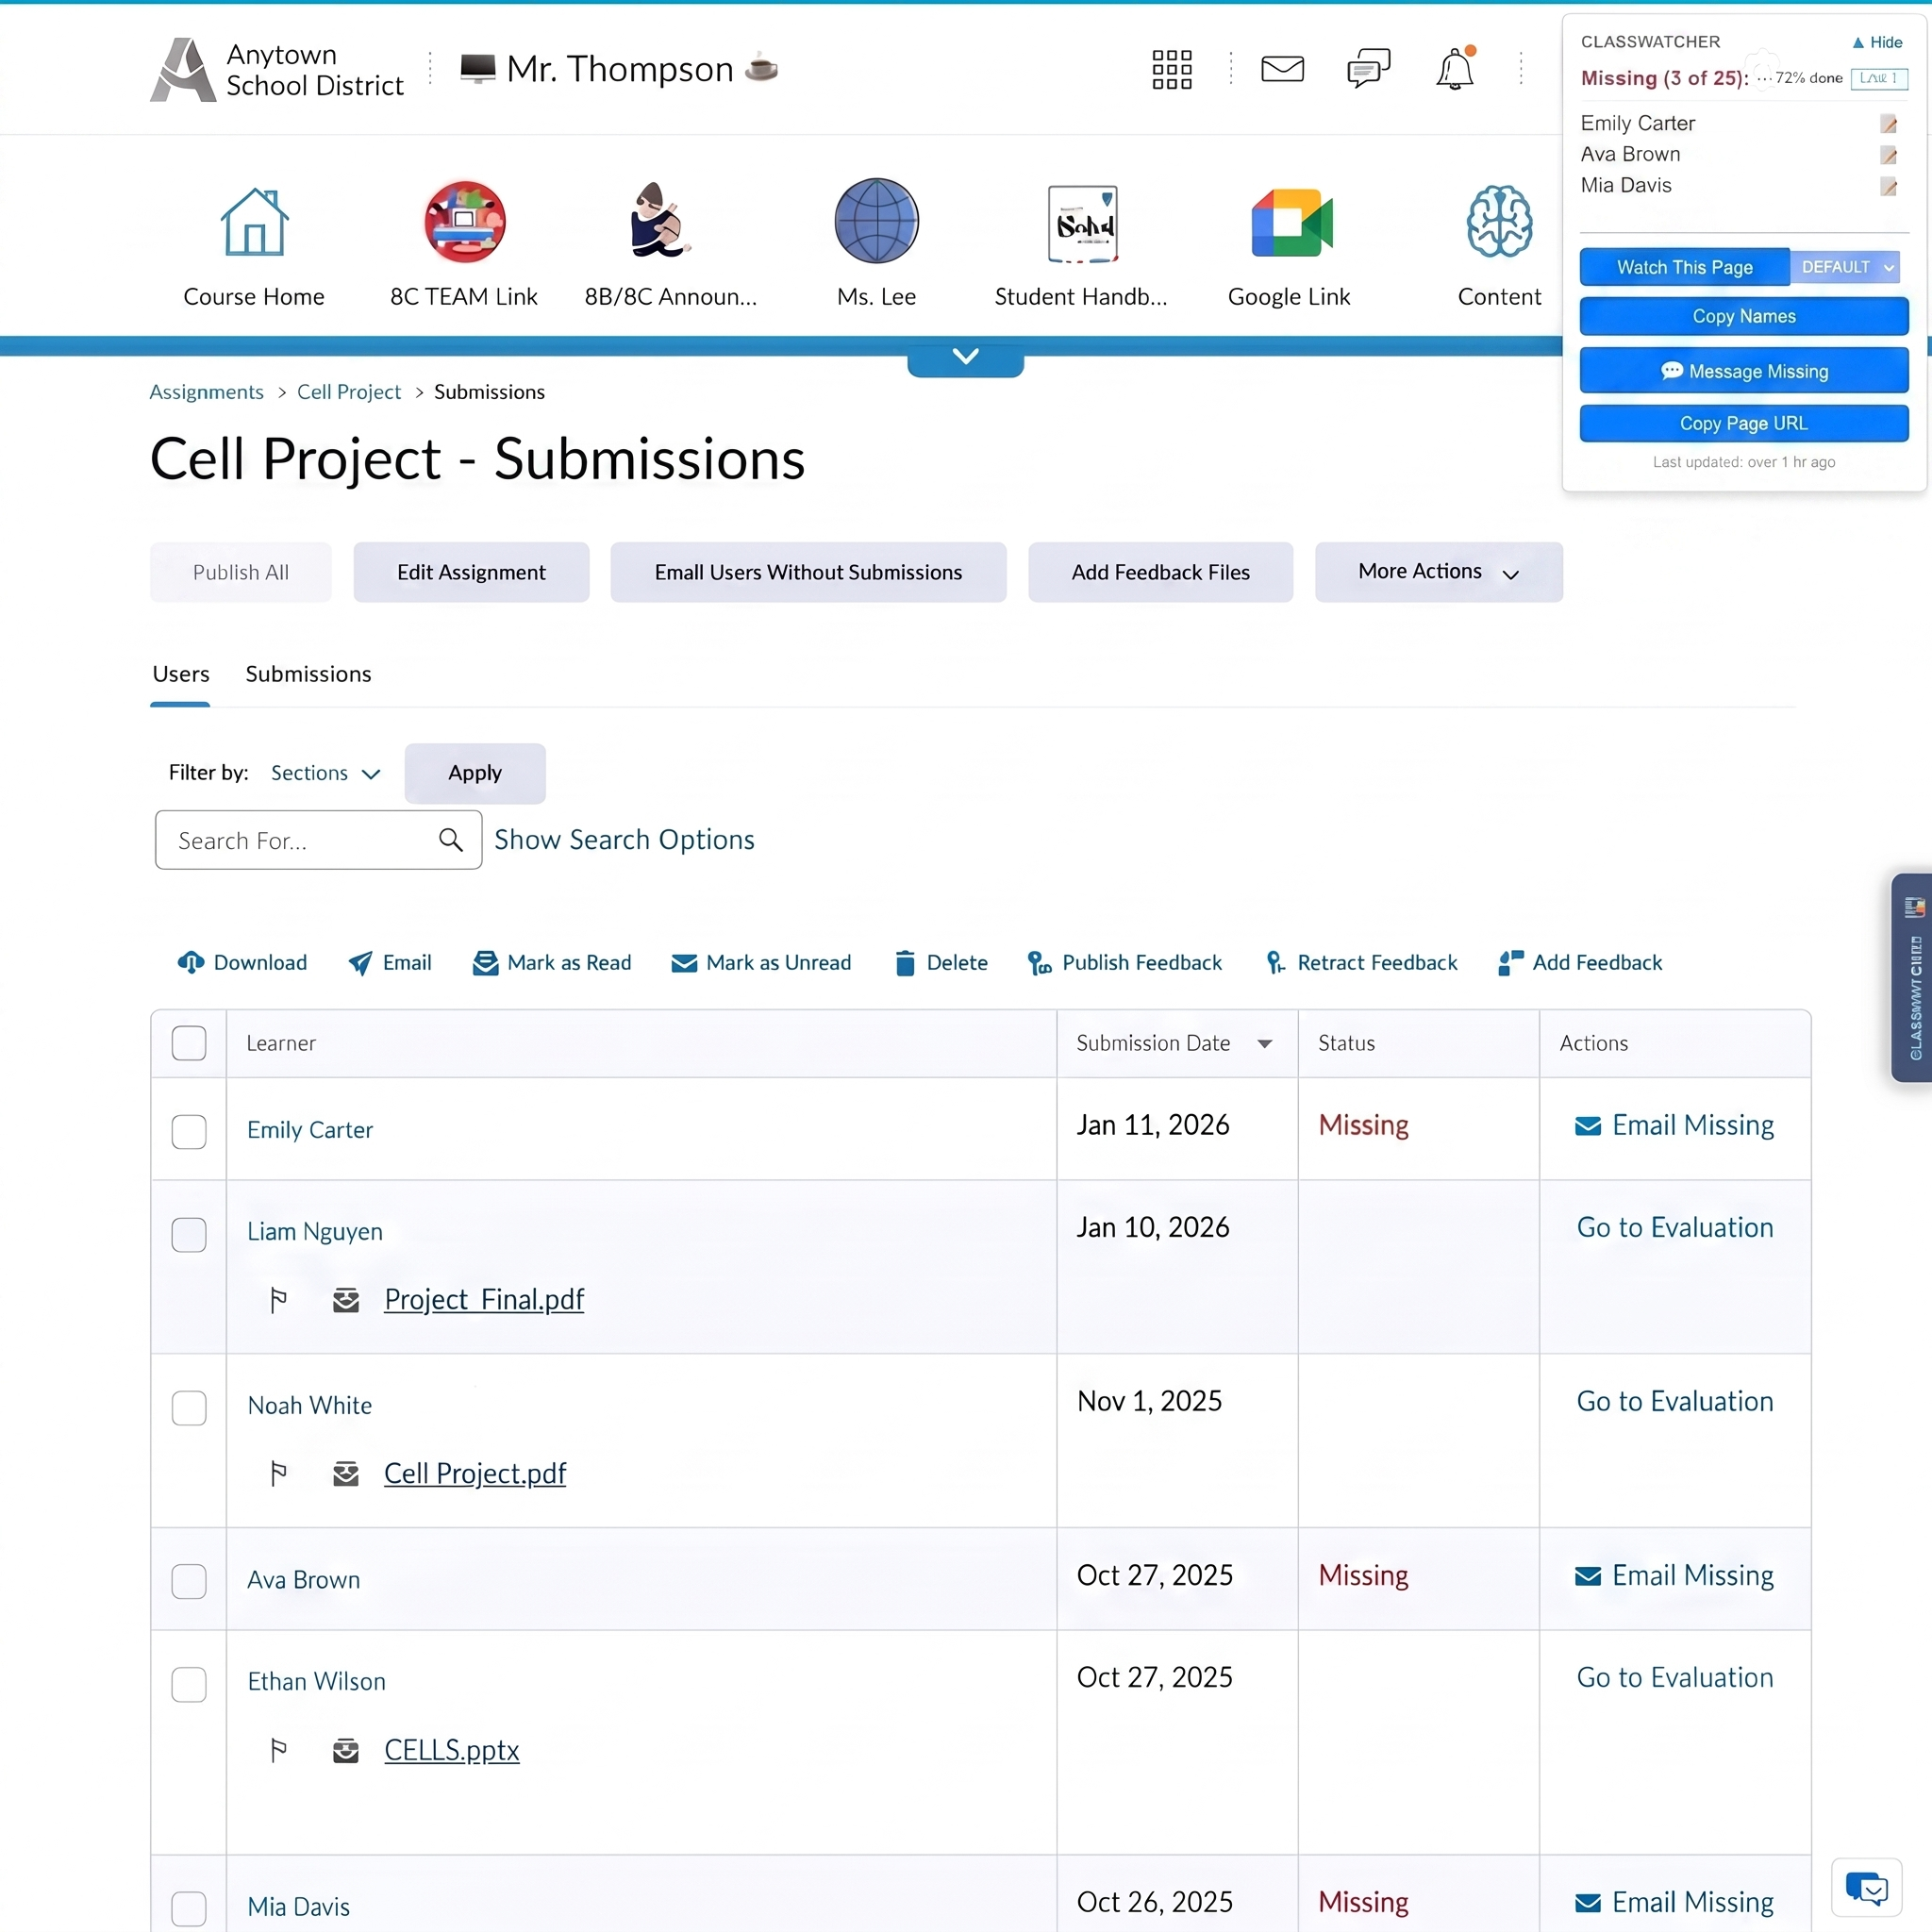The height and width of the screenshot is (1932, 1932).
Task: Tick the checkbox for Ava Brown
Action: point(189,1581)
